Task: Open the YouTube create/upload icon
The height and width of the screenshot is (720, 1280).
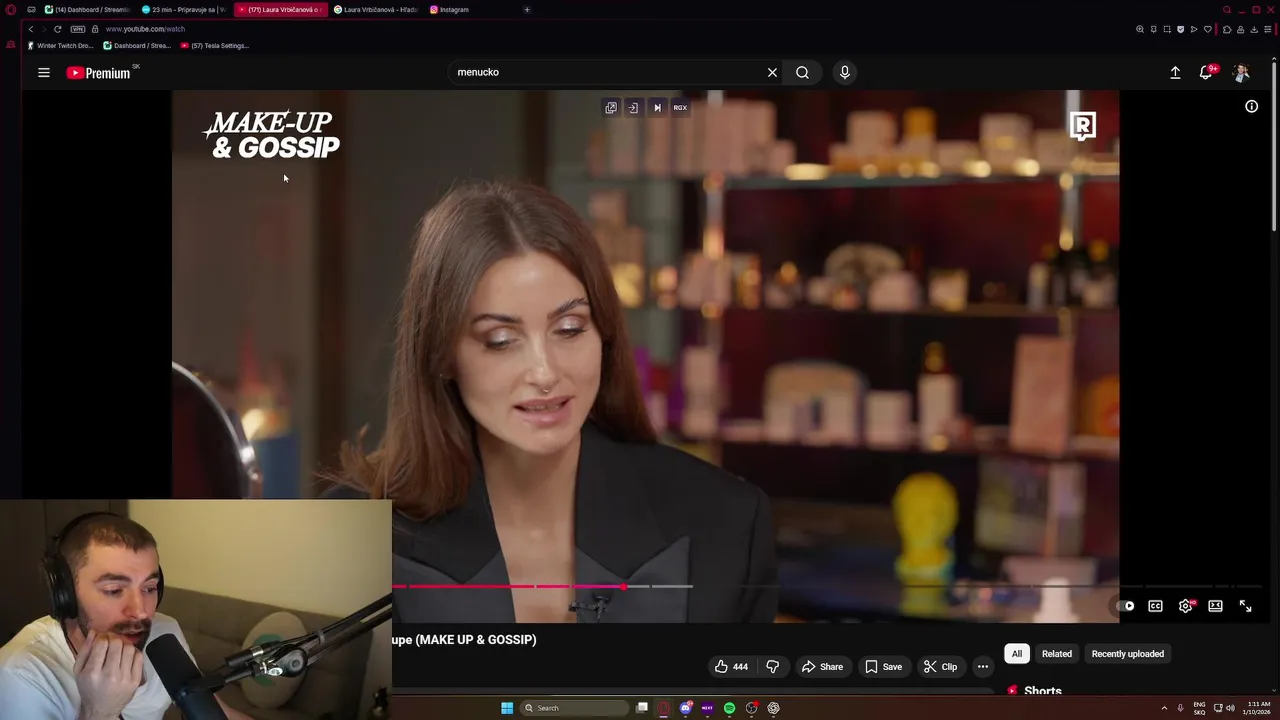Action: click(x=1176, y=72)
